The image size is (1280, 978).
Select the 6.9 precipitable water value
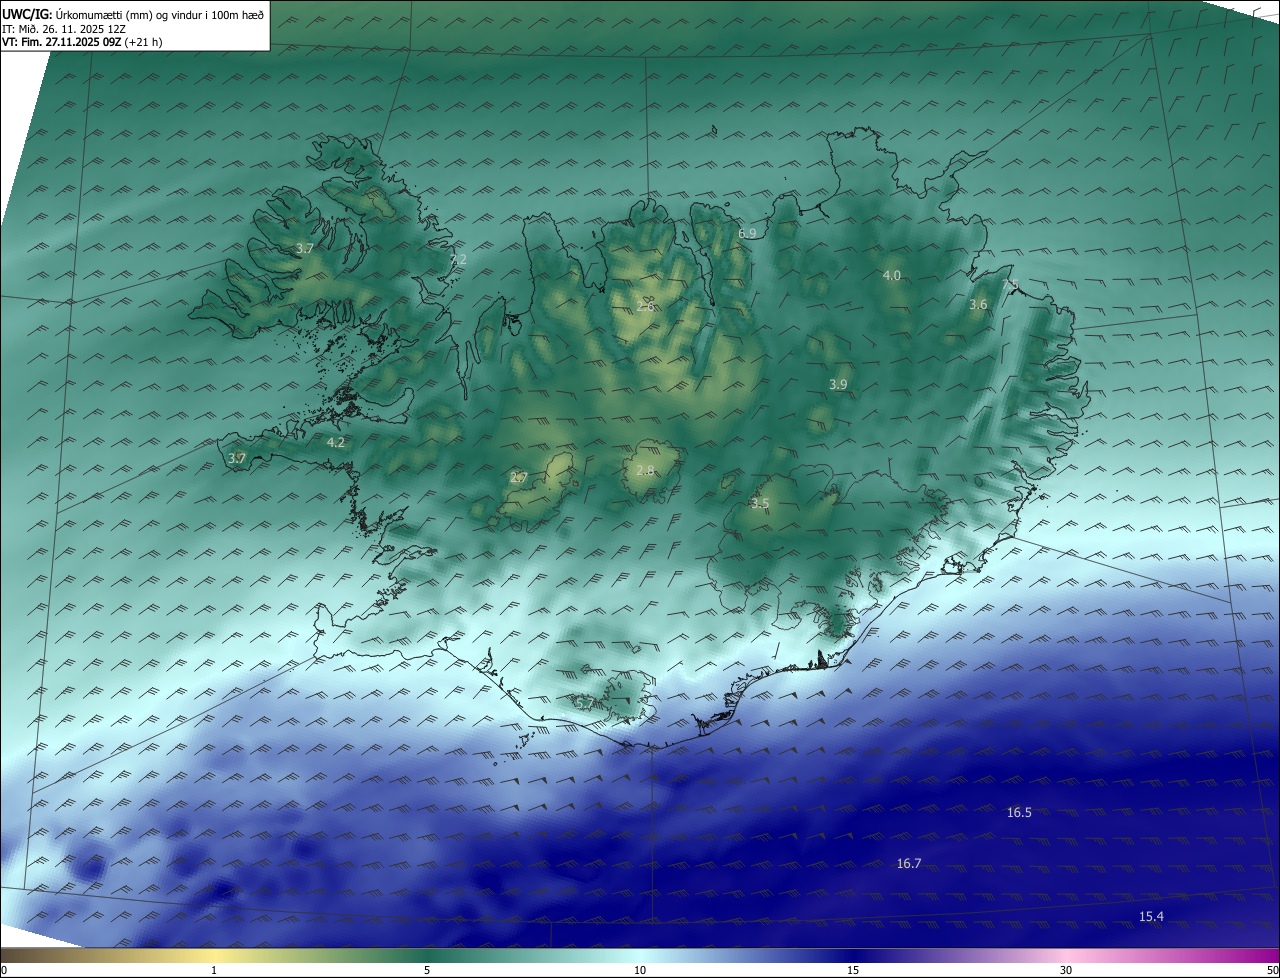pos(747,233)
